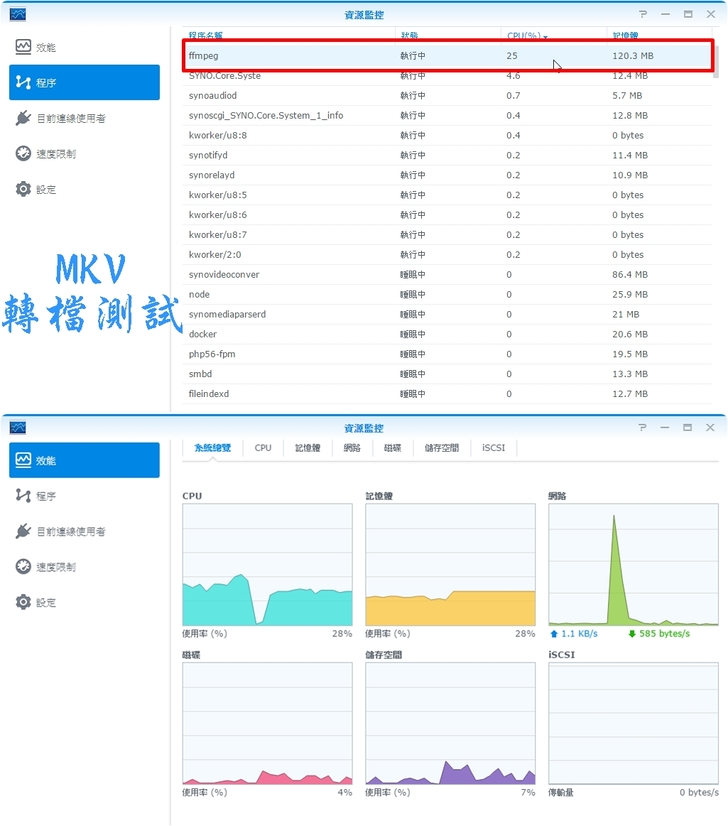The height and width of the screenshot is (826, 728).
Task: Open 速度限制 in the lower window sidebar
Action: (55, 567)
